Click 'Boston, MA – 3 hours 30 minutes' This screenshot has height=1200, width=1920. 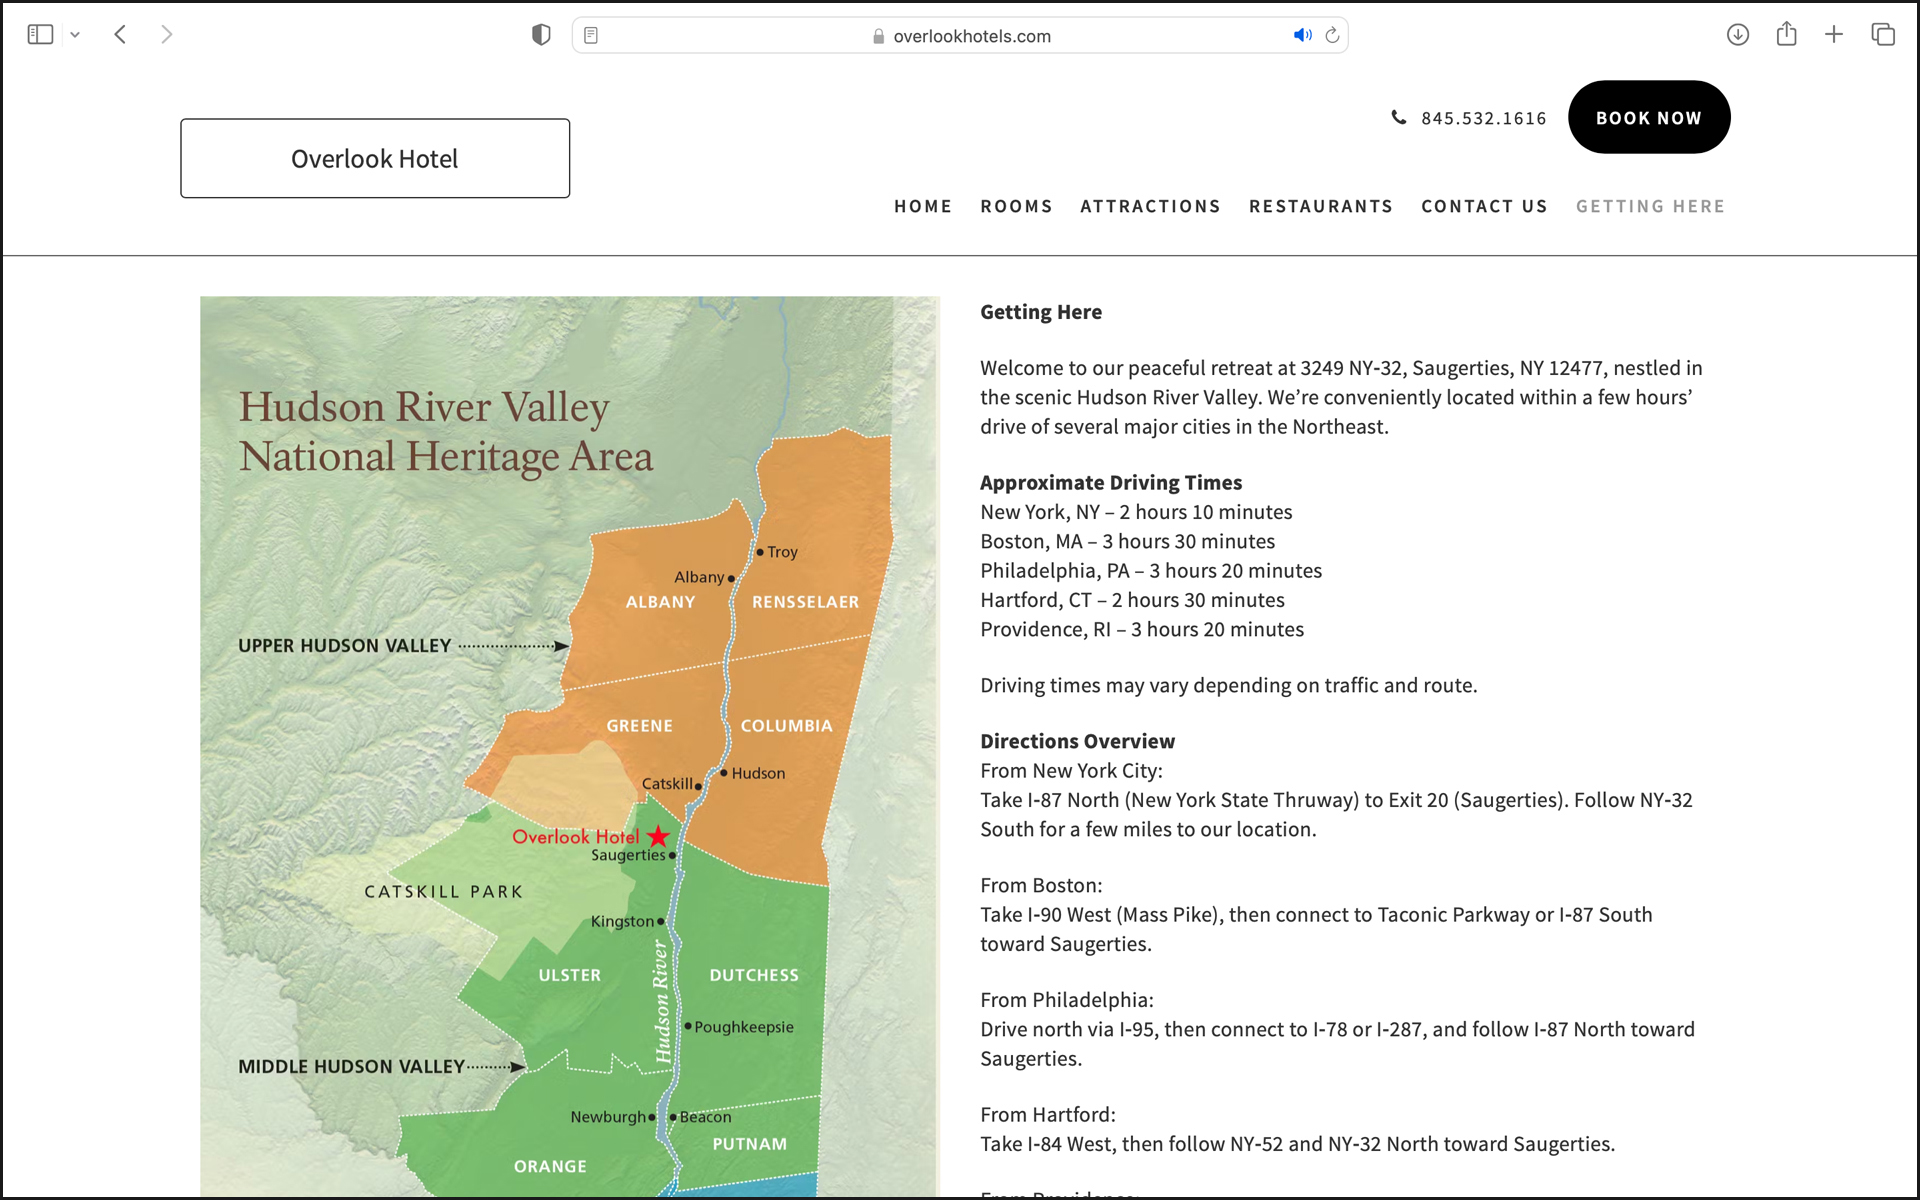point(1128,541)
